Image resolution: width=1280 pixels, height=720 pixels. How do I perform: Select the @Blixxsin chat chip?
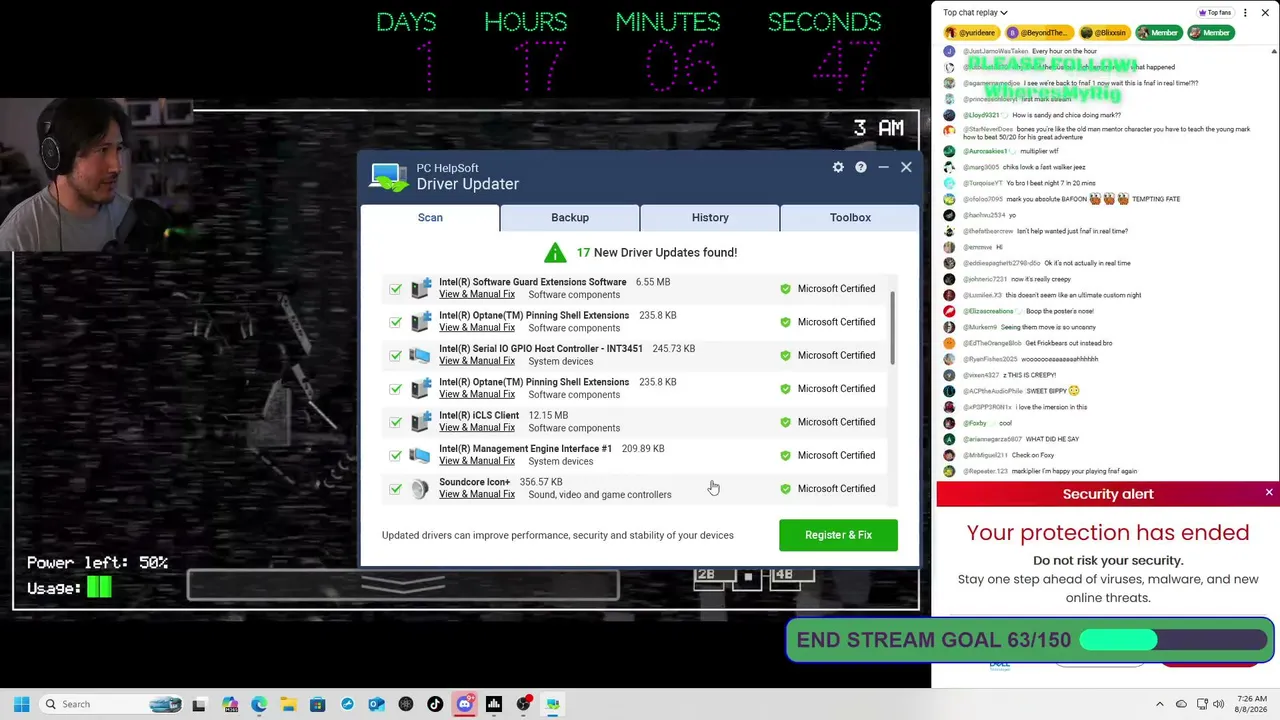pos(1104,33)
